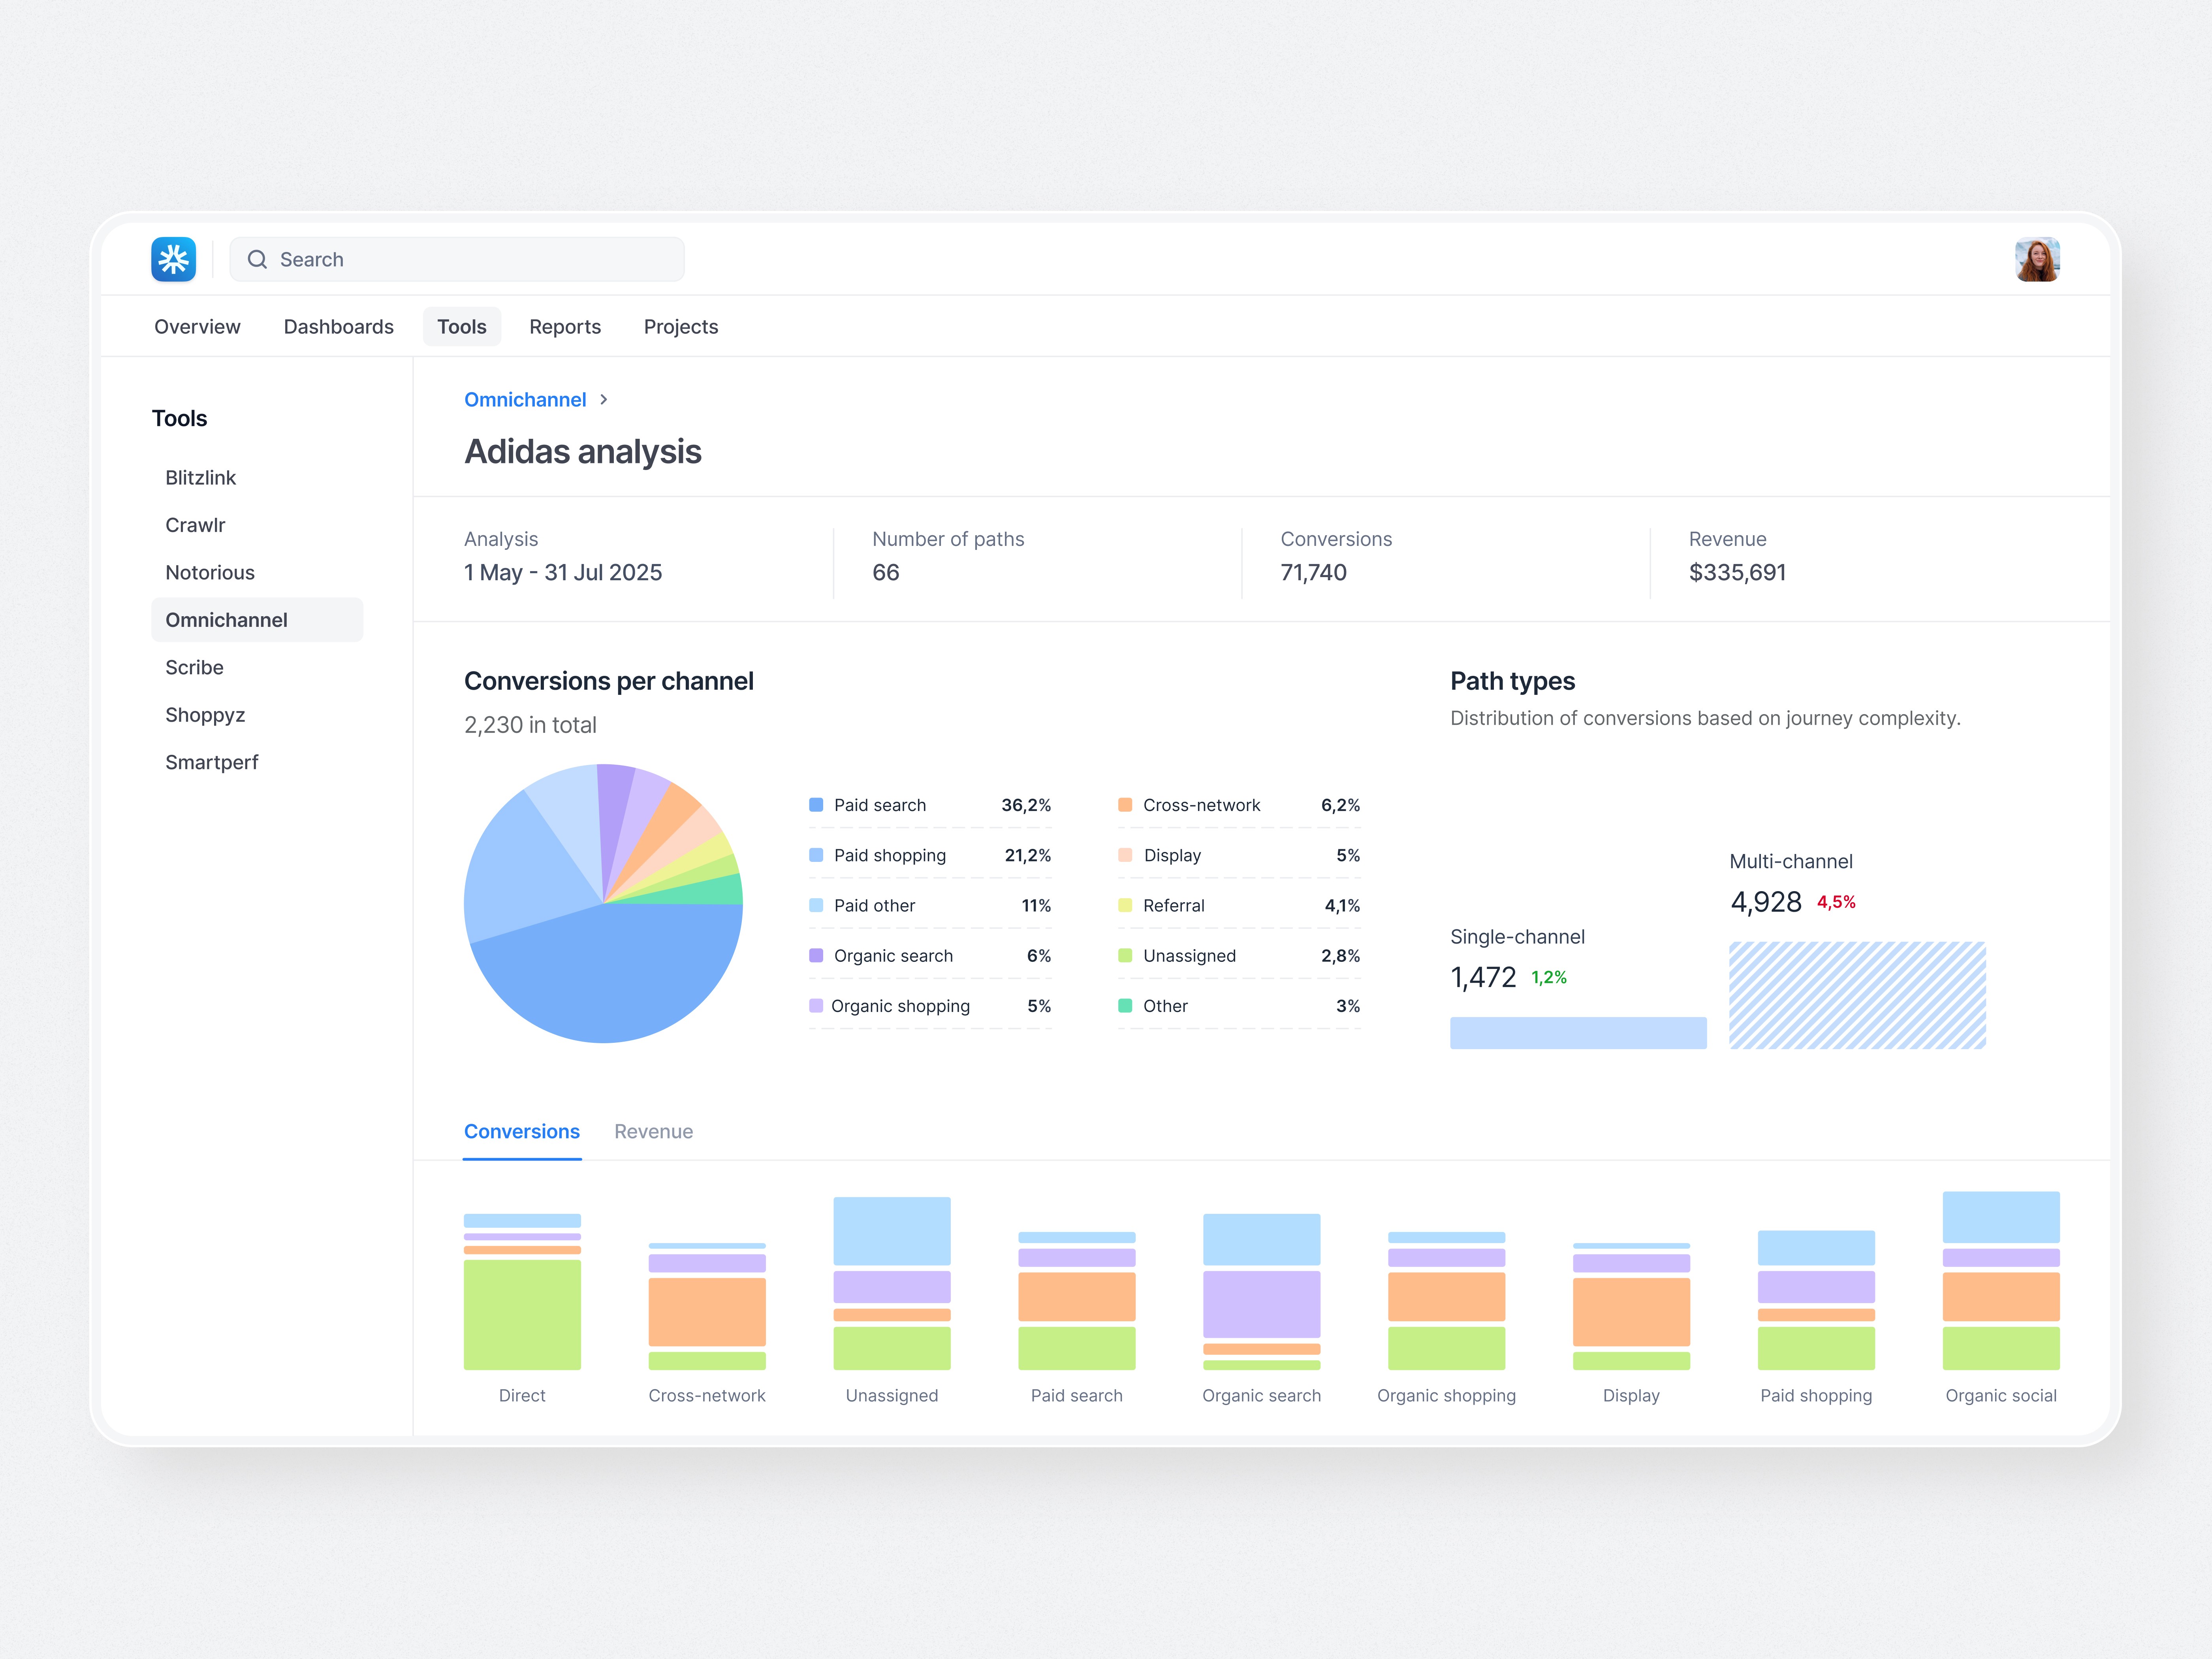Switch to the Revenue tab
Screen dimensions: 2212x1659
[654, 1131]
